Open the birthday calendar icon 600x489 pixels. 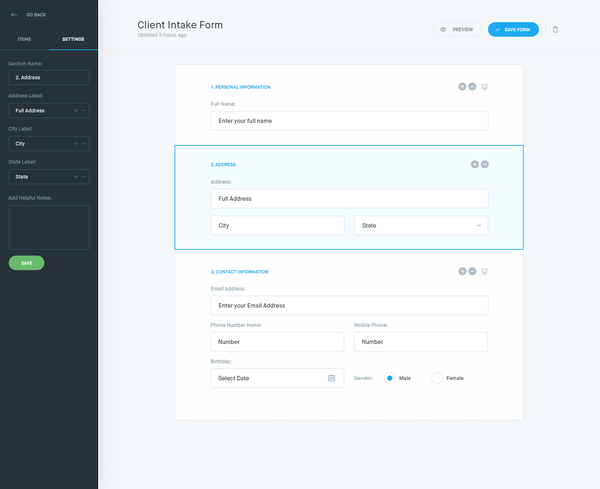coord(331,378)
